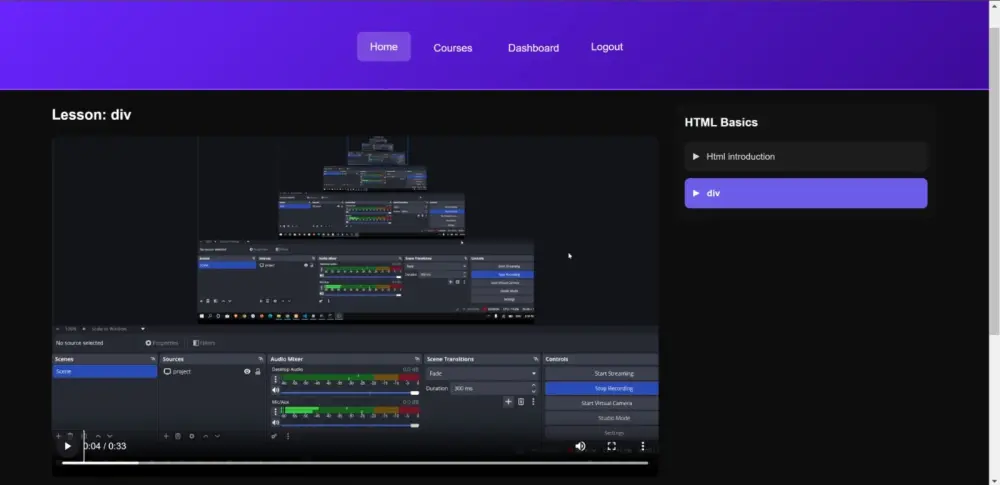Click the Scene Transitions panel undock icon
This screenshot has height=485, width=1000.
click(x=536, y=359)
